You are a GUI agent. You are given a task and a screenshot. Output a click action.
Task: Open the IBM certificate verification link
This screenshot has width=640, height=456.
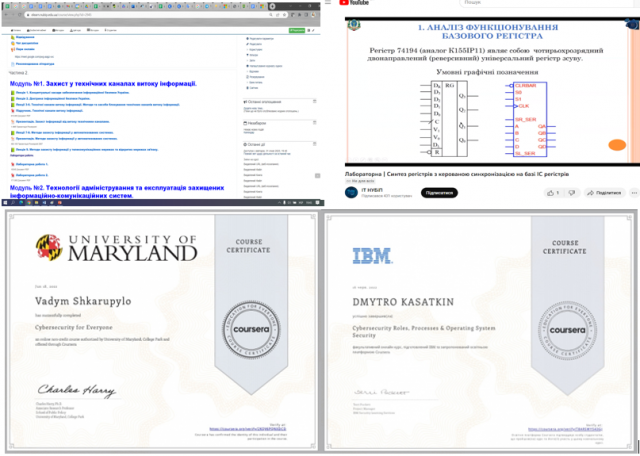[x=565, y=429]
